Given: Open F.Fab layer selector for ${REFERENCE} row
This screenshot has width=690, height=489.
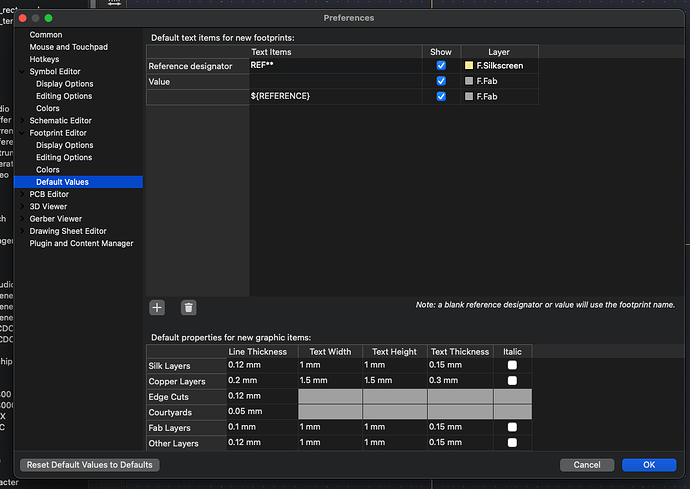Looking at the screenshot, I should point(499,96).
